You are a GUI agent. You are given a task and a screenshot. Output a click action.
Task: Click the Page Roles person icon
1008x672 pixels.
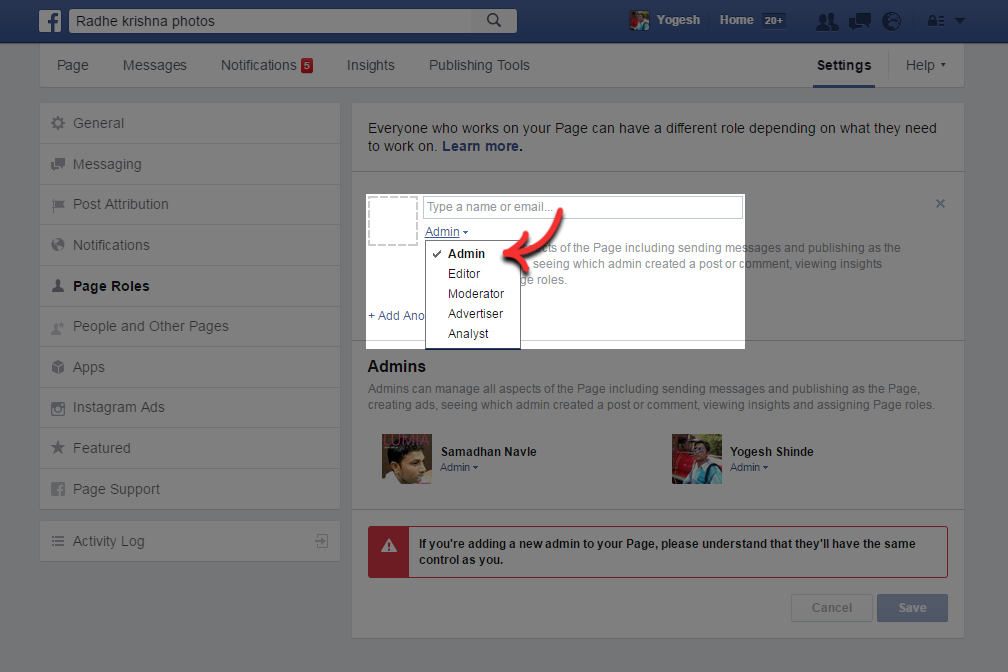[x=58, y=286]
